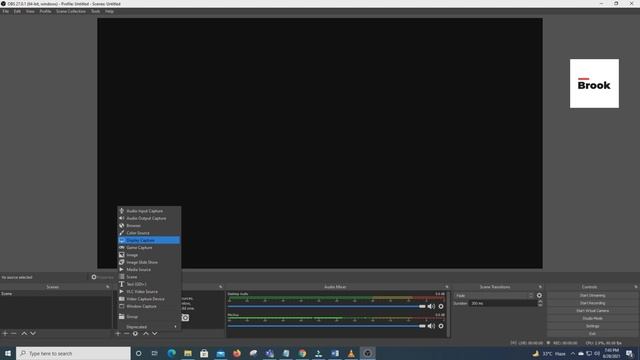
Task: Choose Game Capture source
Action: 149,248
